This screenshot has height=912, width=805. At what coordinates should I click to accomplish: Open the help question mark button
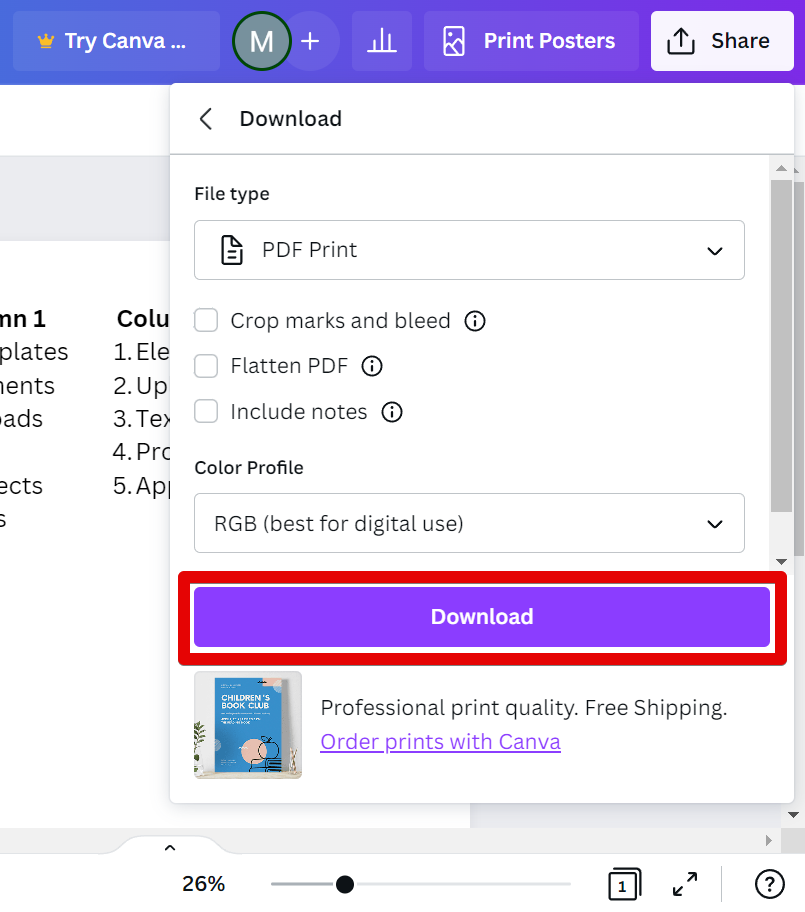click(769, 884)
